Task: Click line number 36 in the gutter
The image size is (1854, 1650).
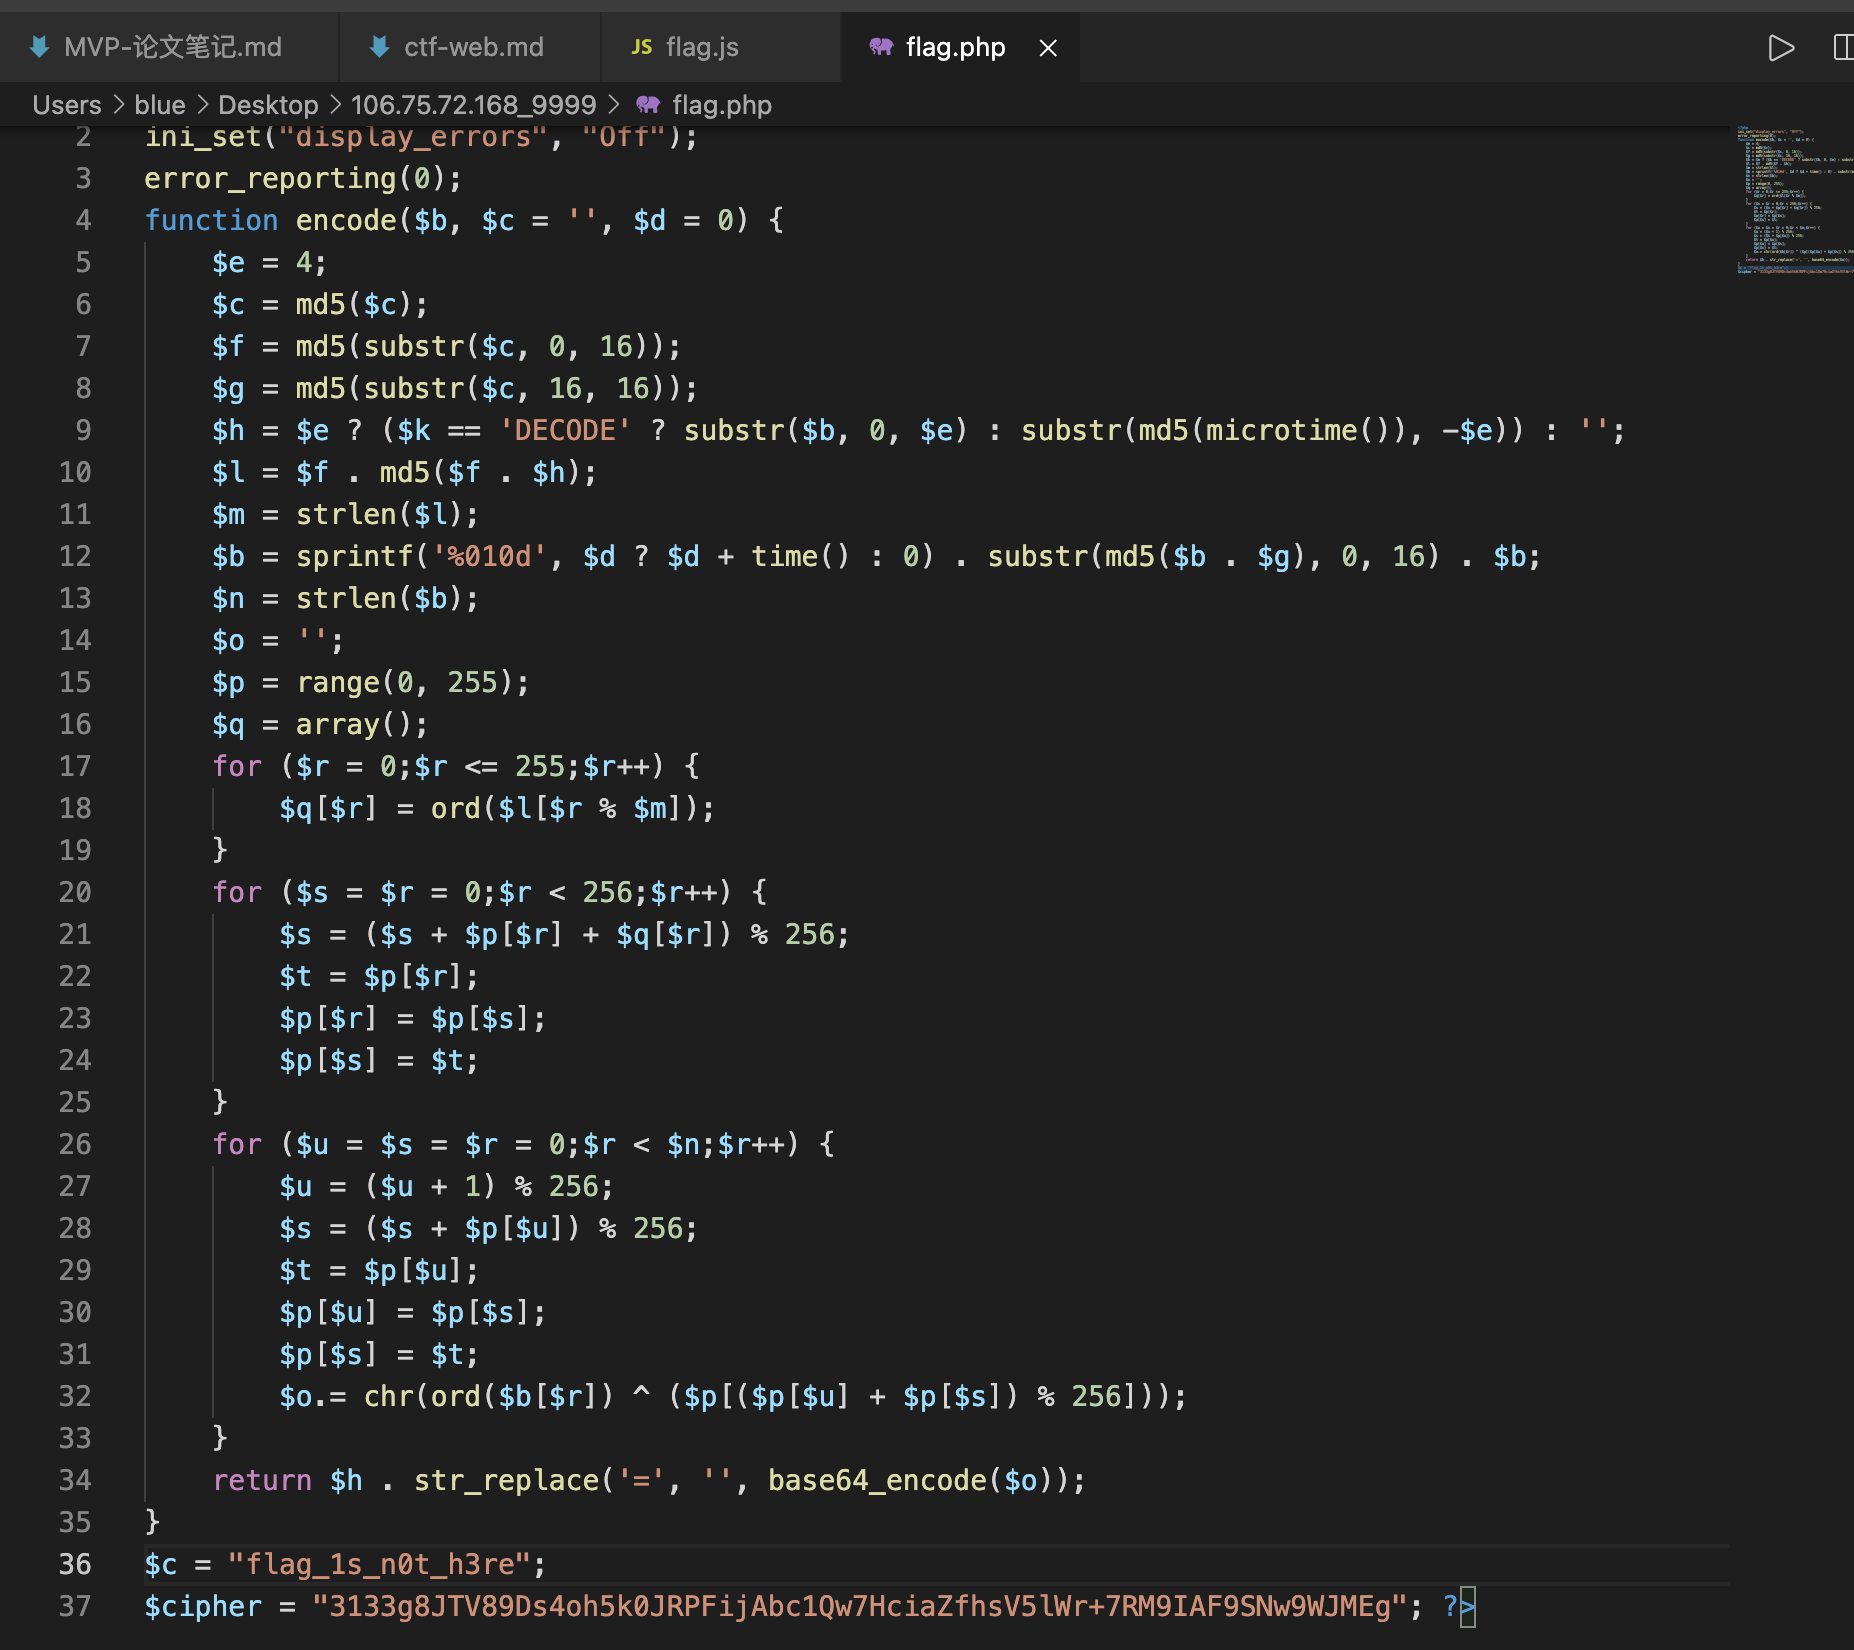Action: click(x=75, y=1564)
